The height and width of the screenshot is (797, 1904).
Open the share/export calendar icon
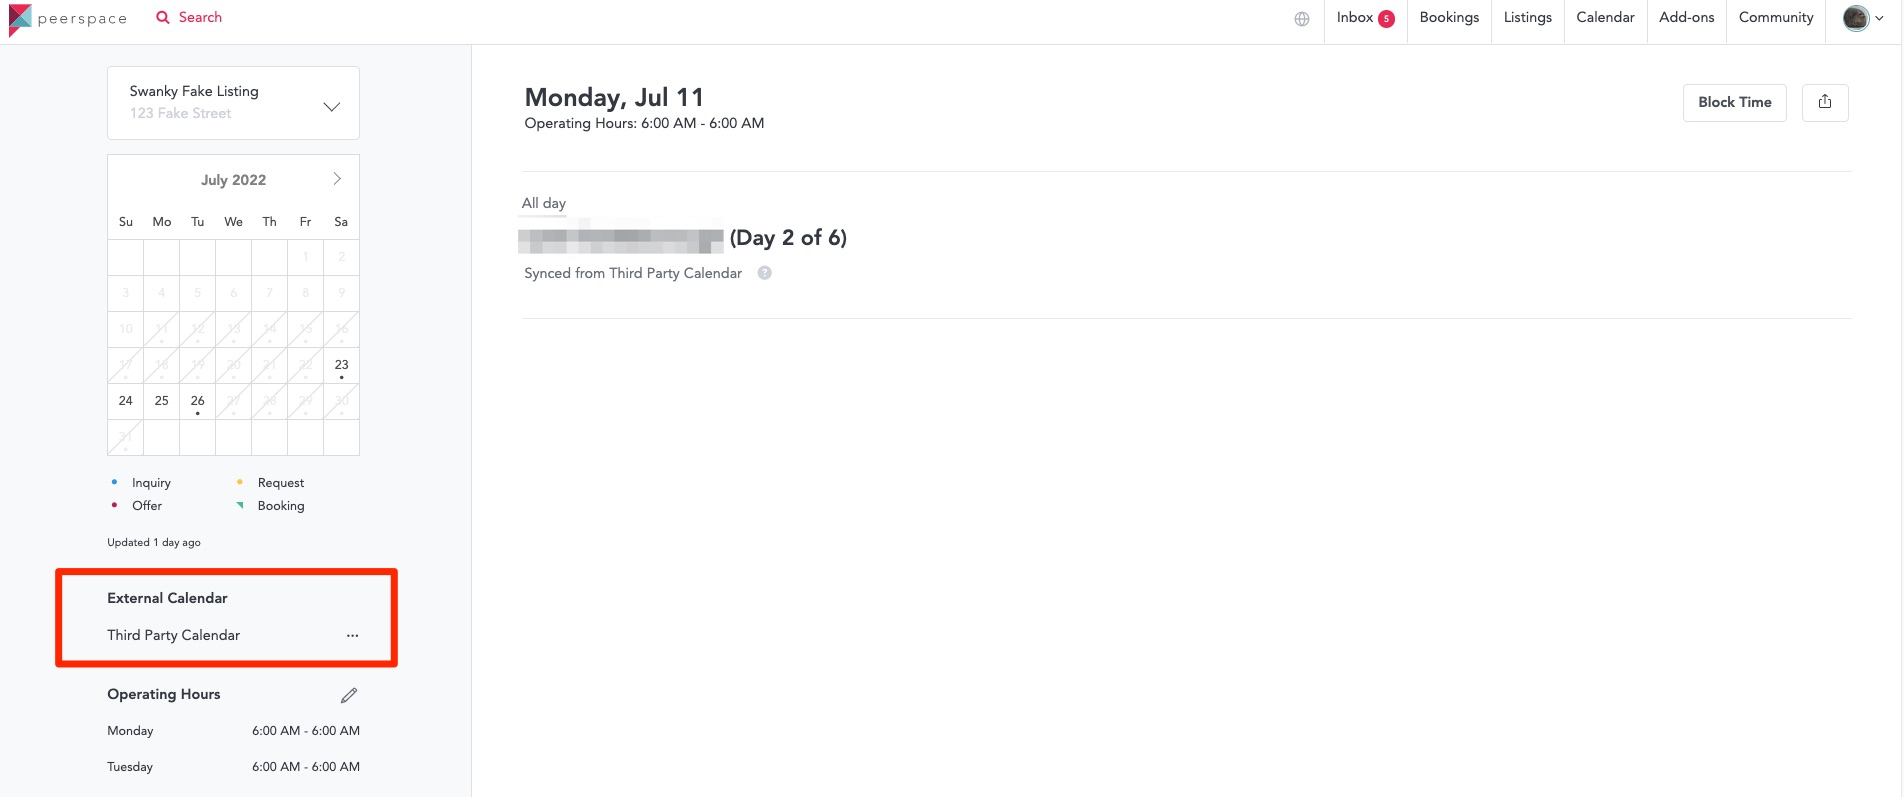1825,102
